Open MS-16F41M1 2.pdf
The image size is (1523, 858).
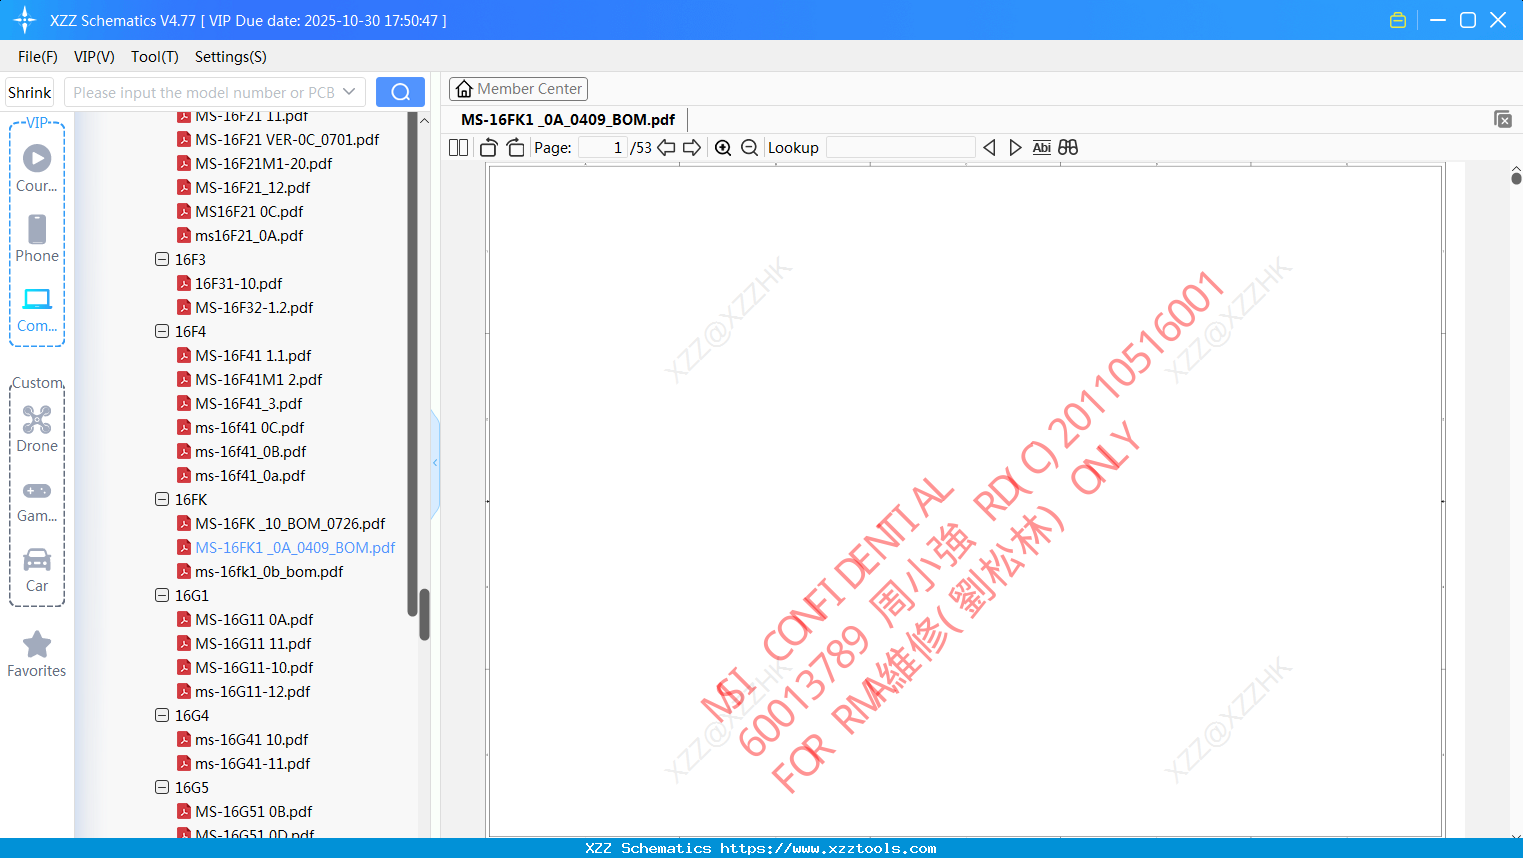259,379
